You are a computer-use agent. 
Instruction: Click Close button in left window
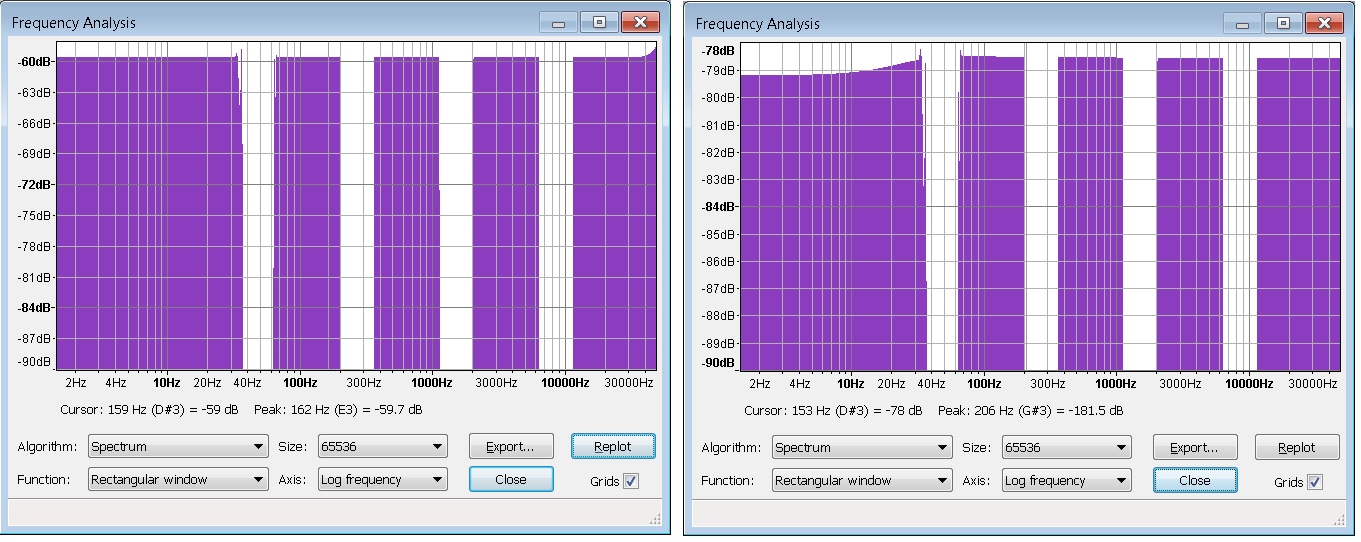click(x=511, y=480)
